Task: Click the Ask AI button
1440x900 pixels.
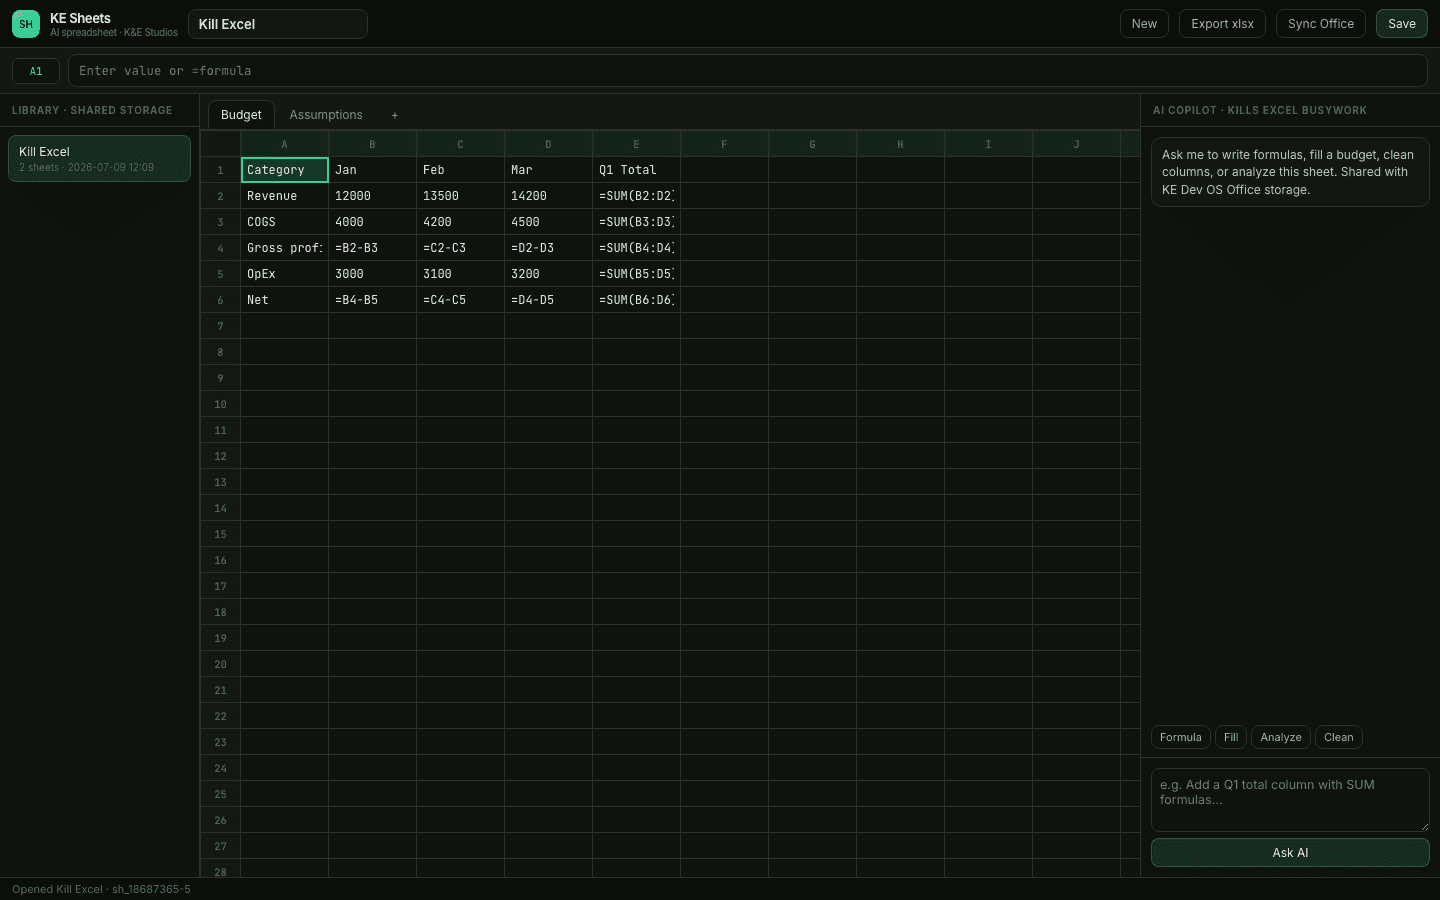Action: (1290, 853)
